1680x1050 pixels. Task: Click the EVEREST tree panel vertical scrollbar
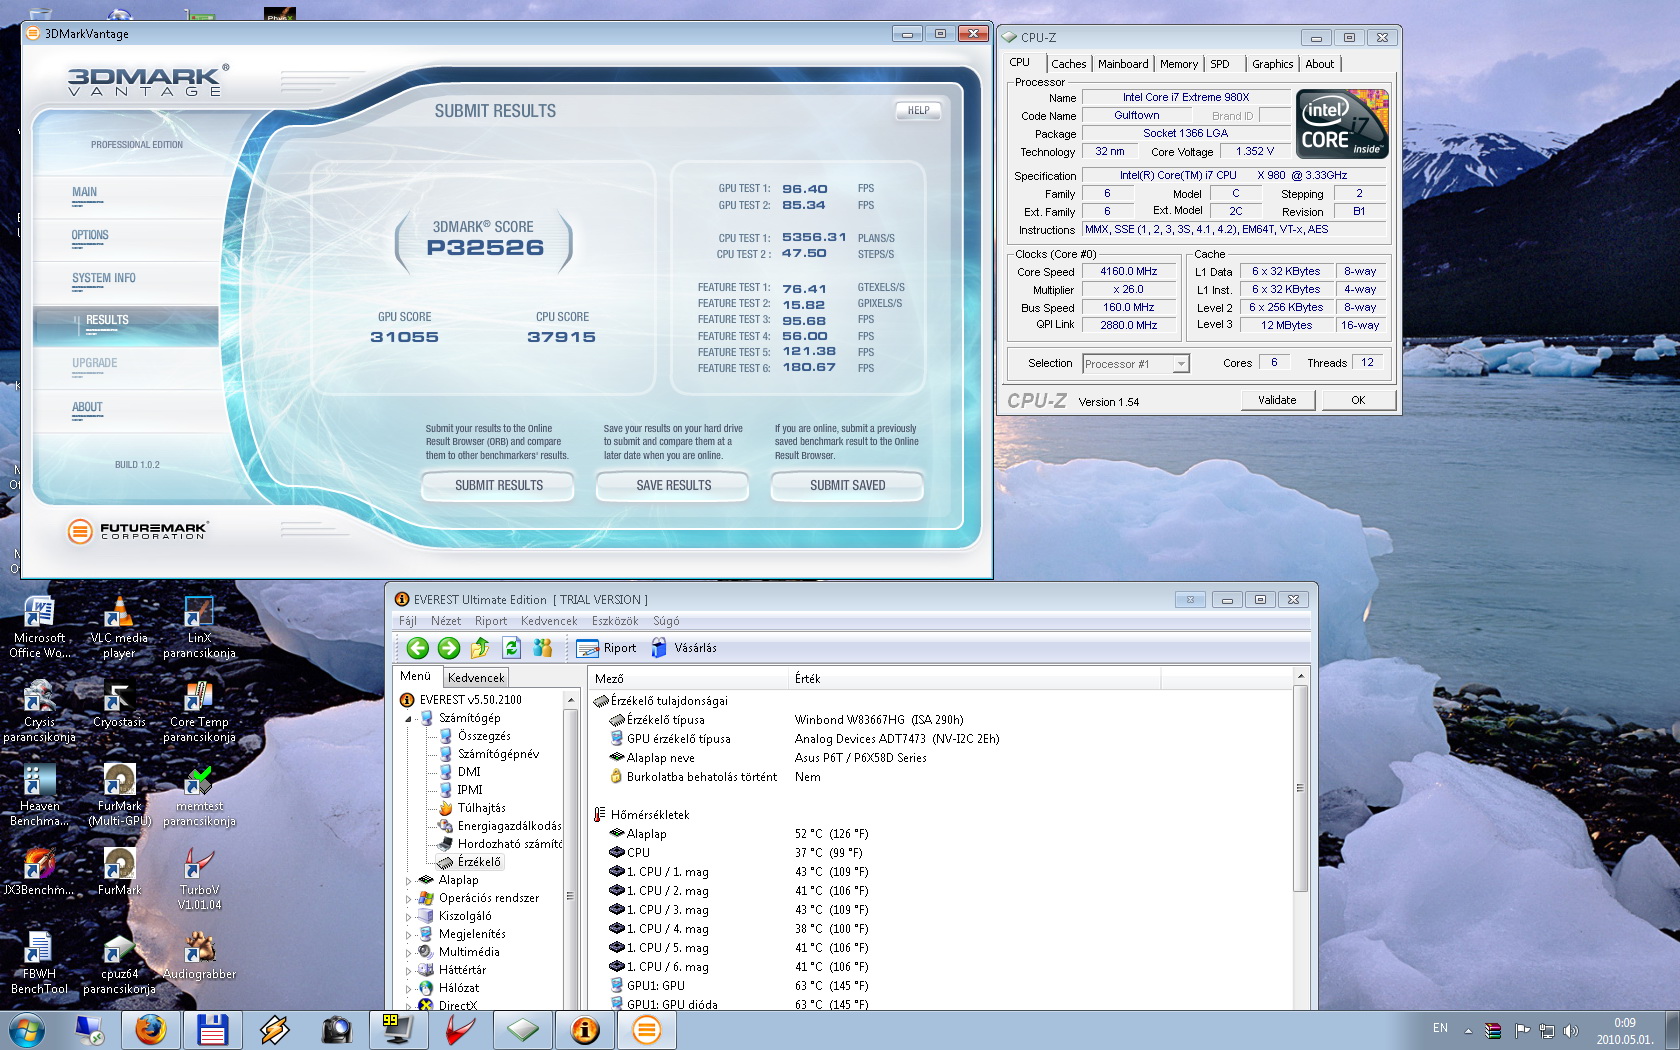[571, 850]
